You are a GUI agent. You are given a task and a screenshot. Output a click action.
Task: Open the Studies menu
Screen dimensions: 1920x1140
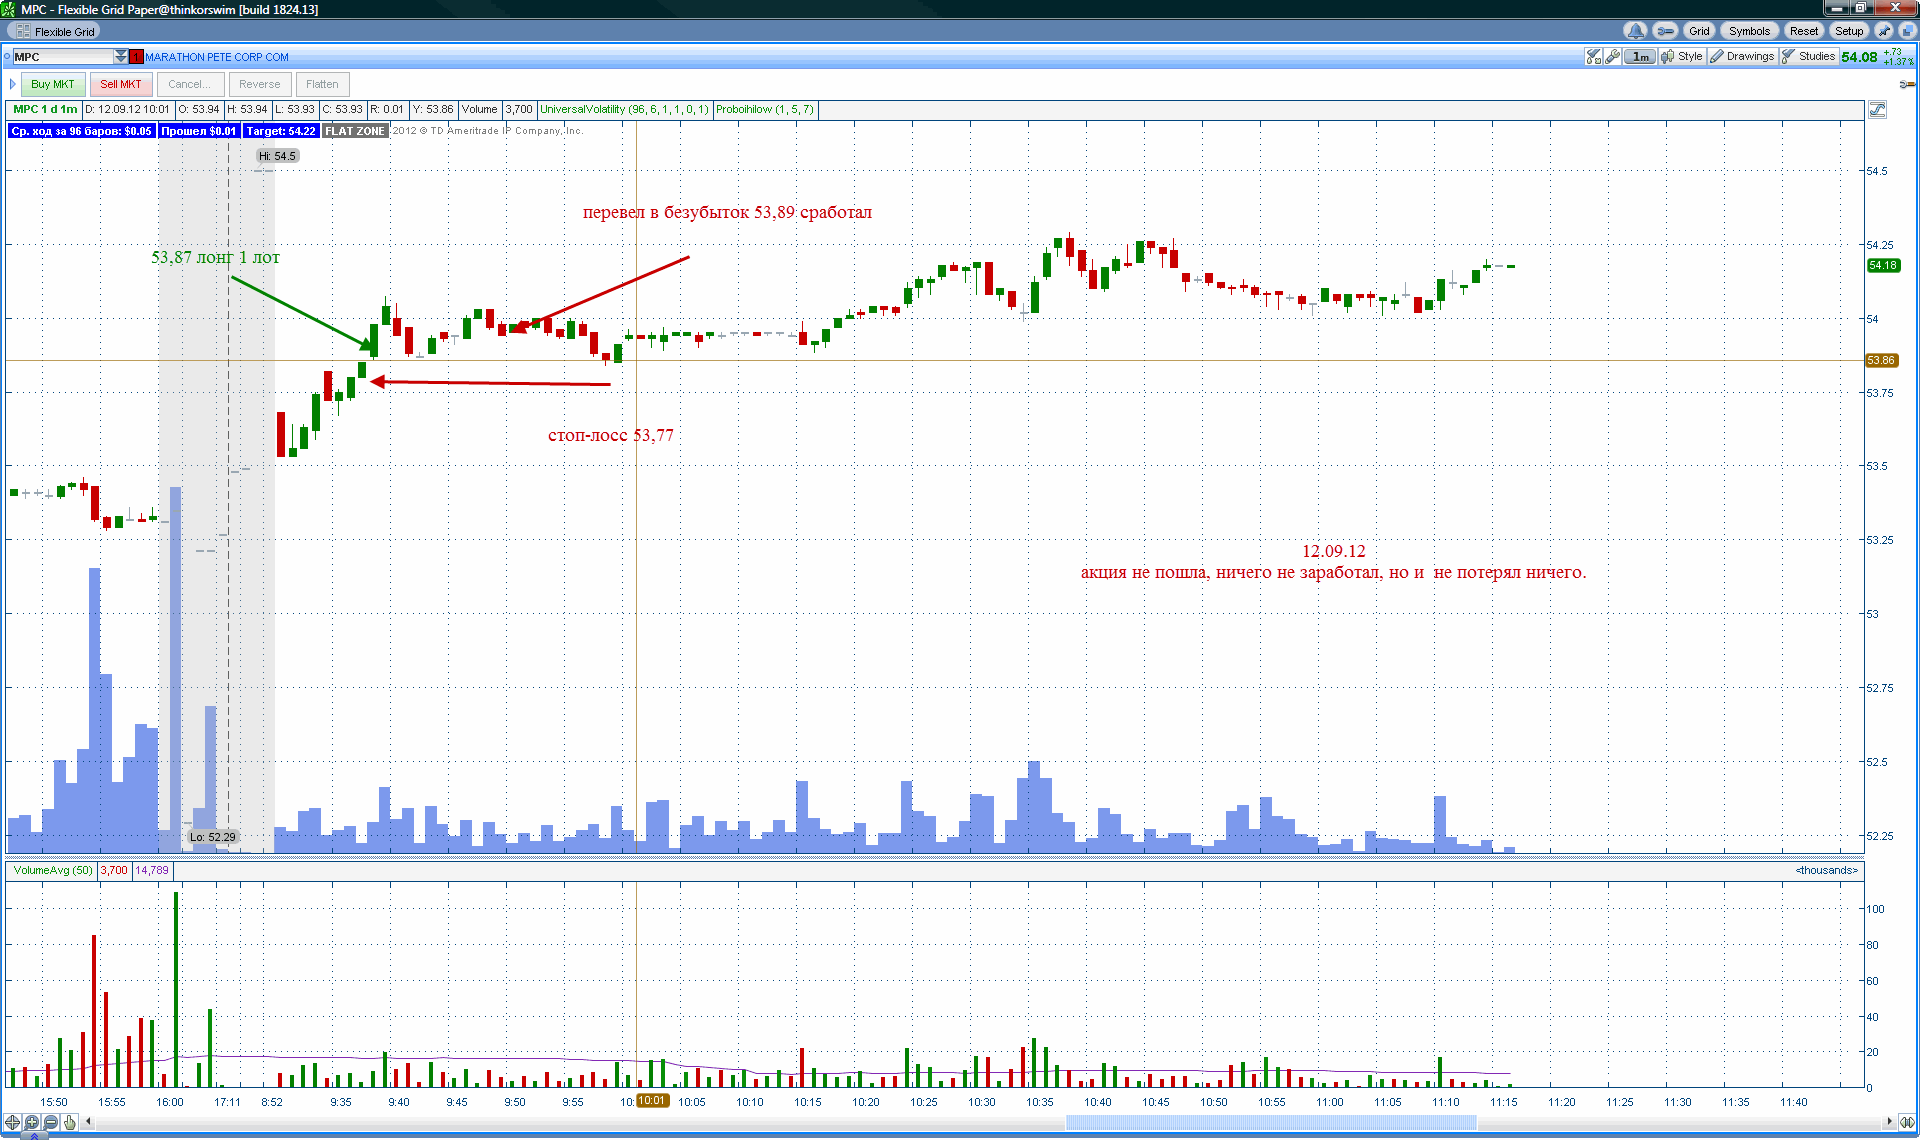tap(1809, 57)
